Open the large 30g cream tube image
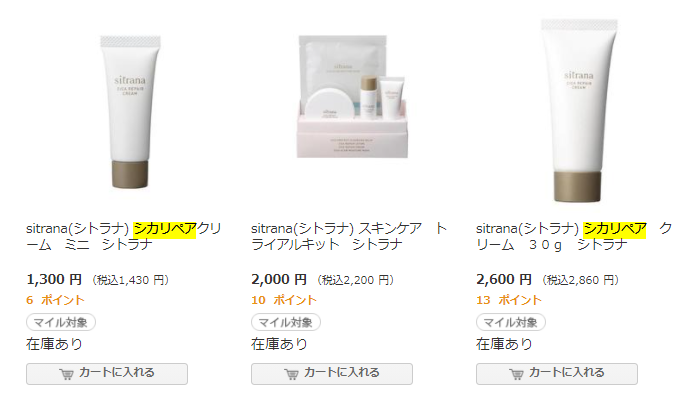 [x=578, y=110]
